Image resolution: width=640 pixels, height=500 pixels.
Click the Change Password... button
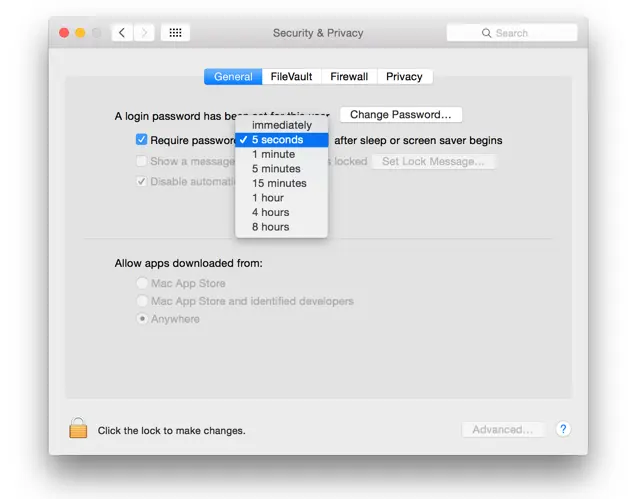[x=401, y=115]
